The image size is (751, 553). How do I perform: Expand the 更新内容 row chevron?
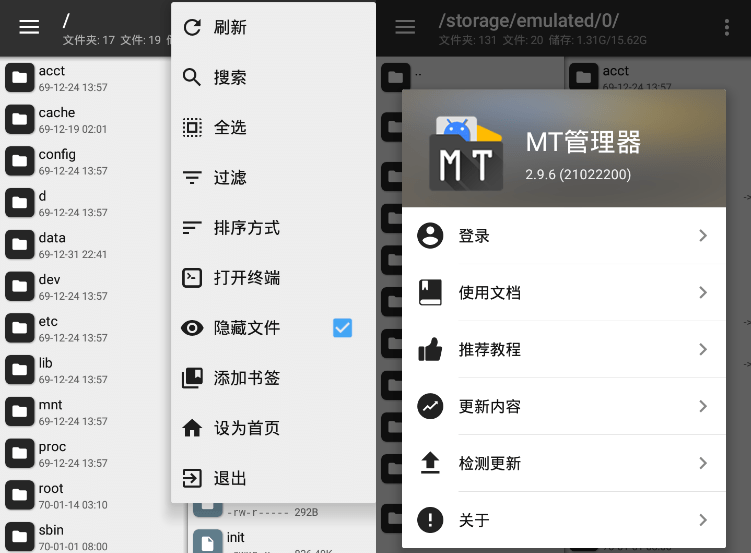(703, 406)
